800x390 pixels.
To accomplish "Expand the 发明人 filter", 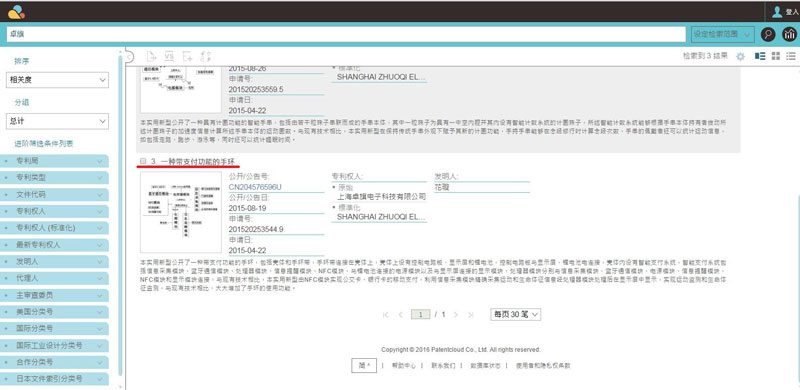I will pos(55,261).
